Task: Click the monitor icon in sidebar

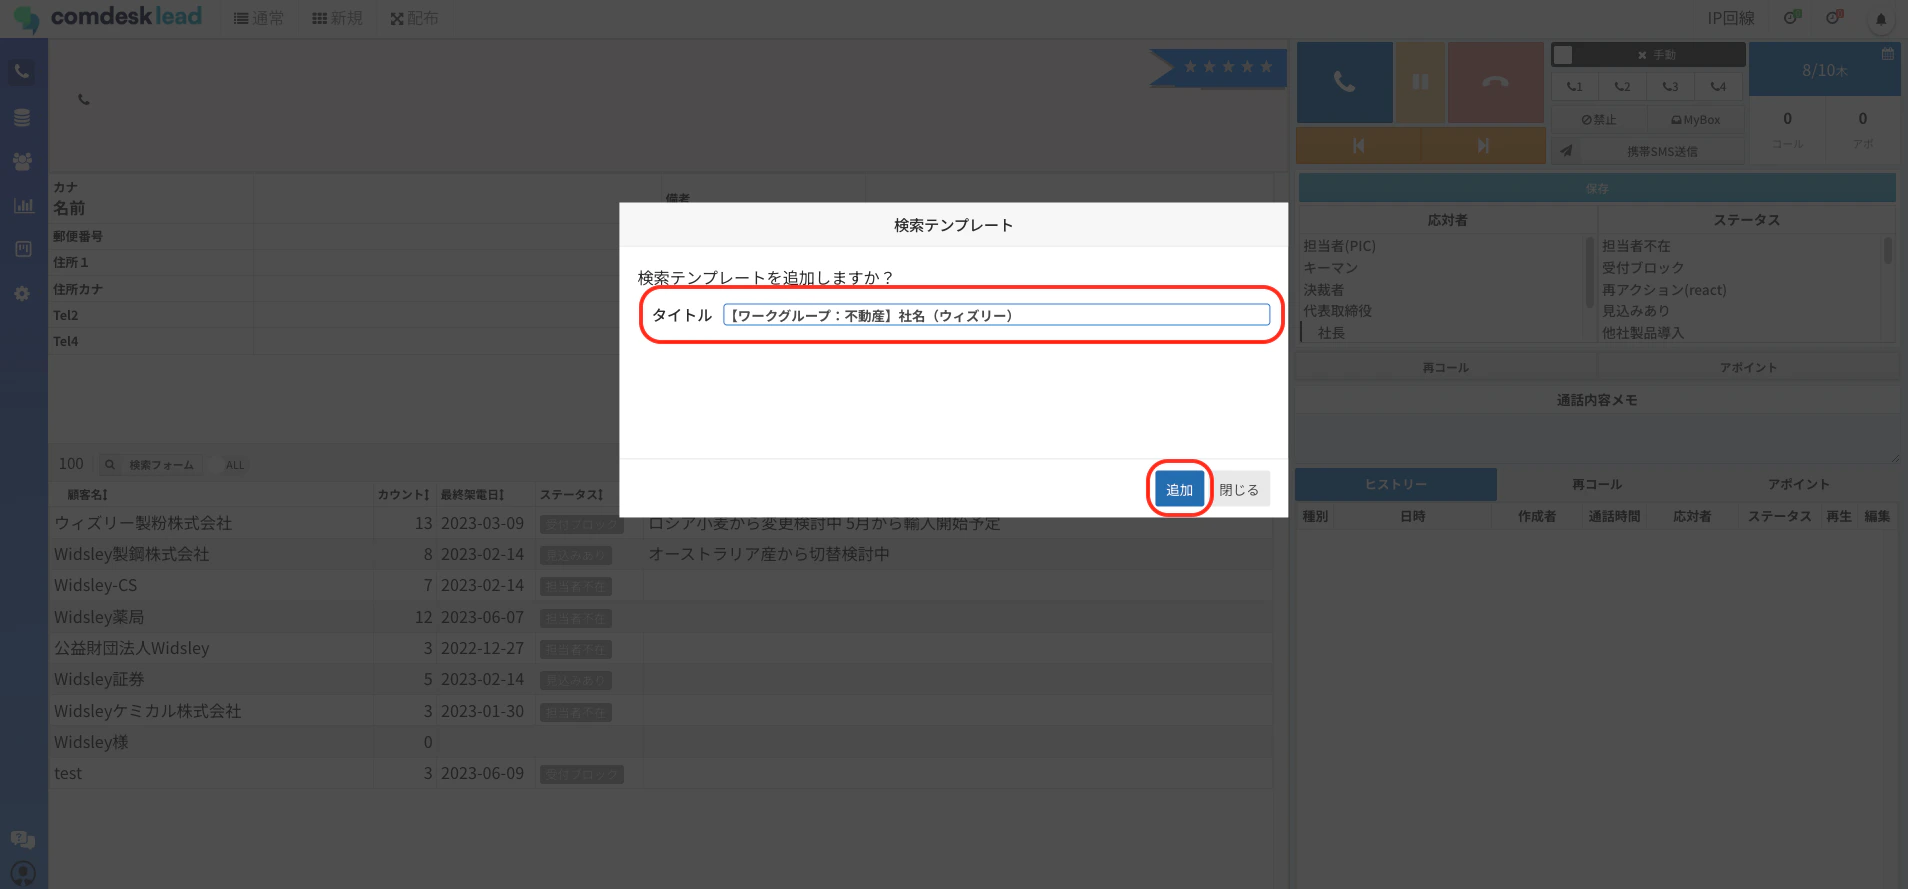Action: click(x=22, y=249)
